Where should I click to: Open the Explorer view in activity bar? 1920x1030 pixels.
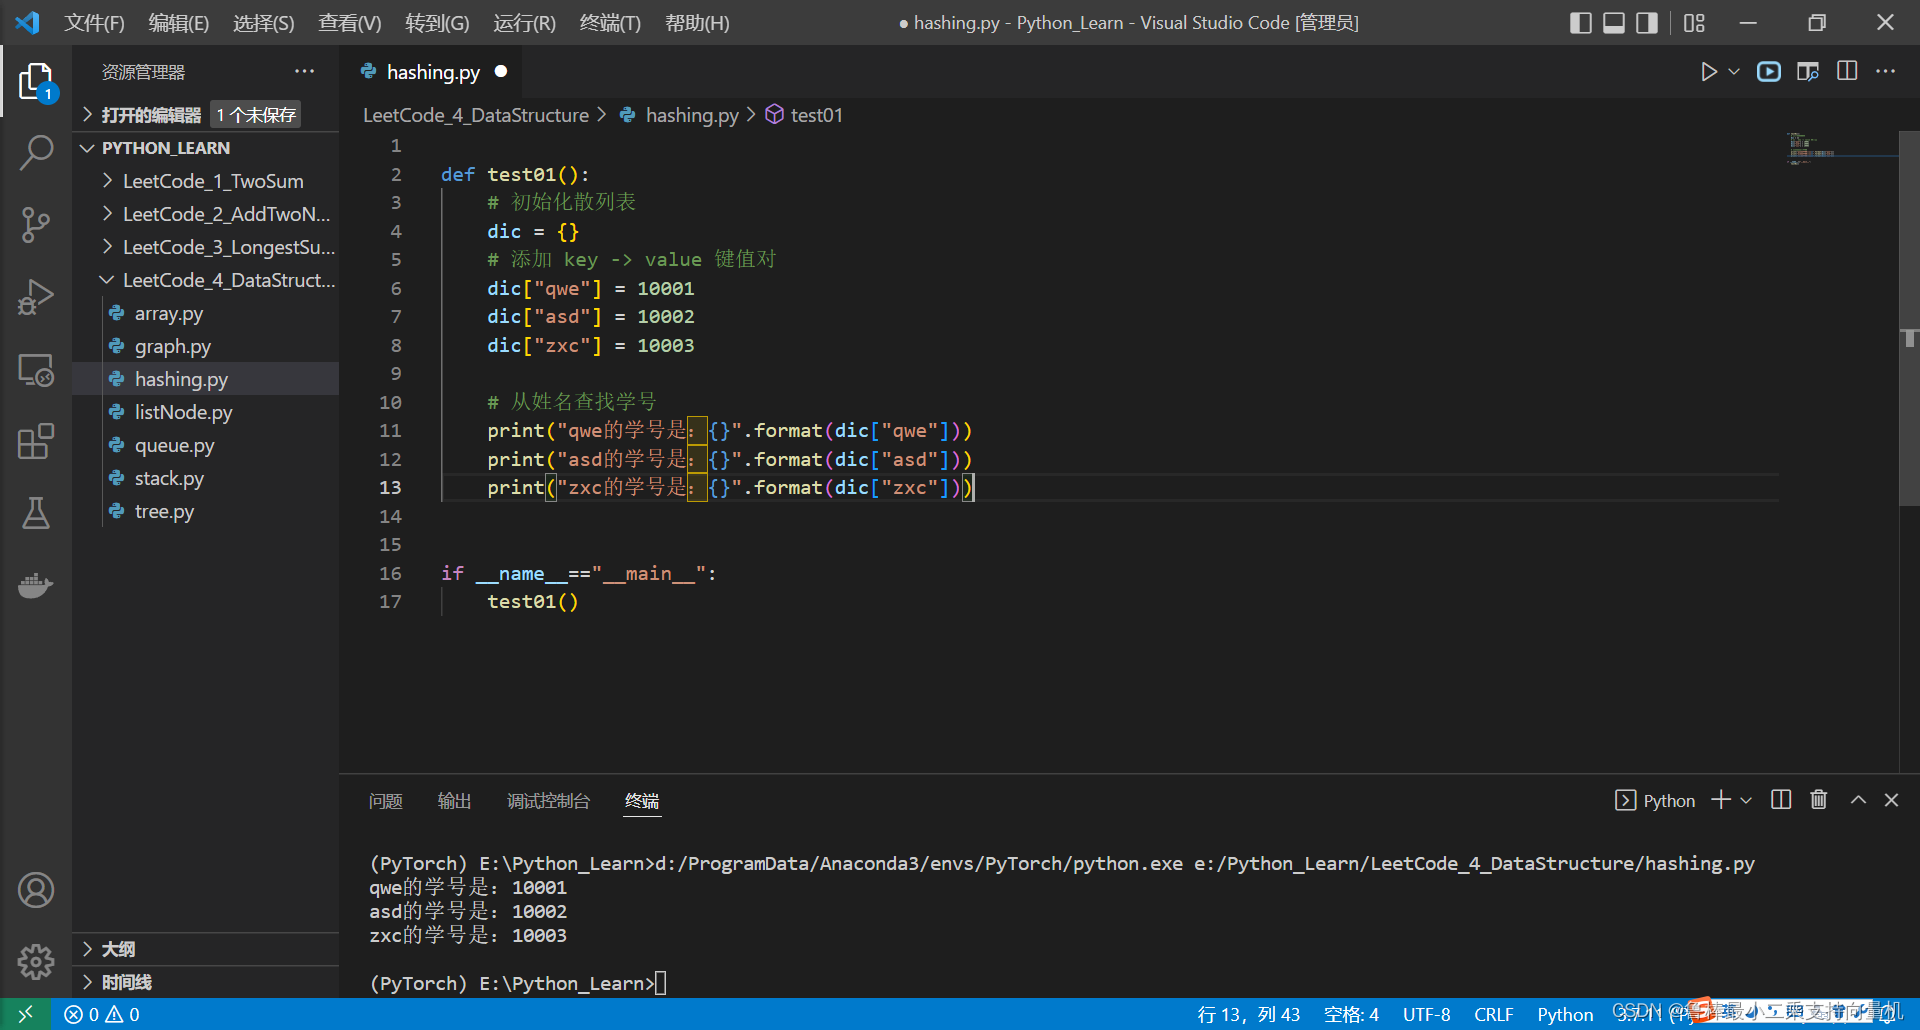pyautogui.click(x=36, y=81)
